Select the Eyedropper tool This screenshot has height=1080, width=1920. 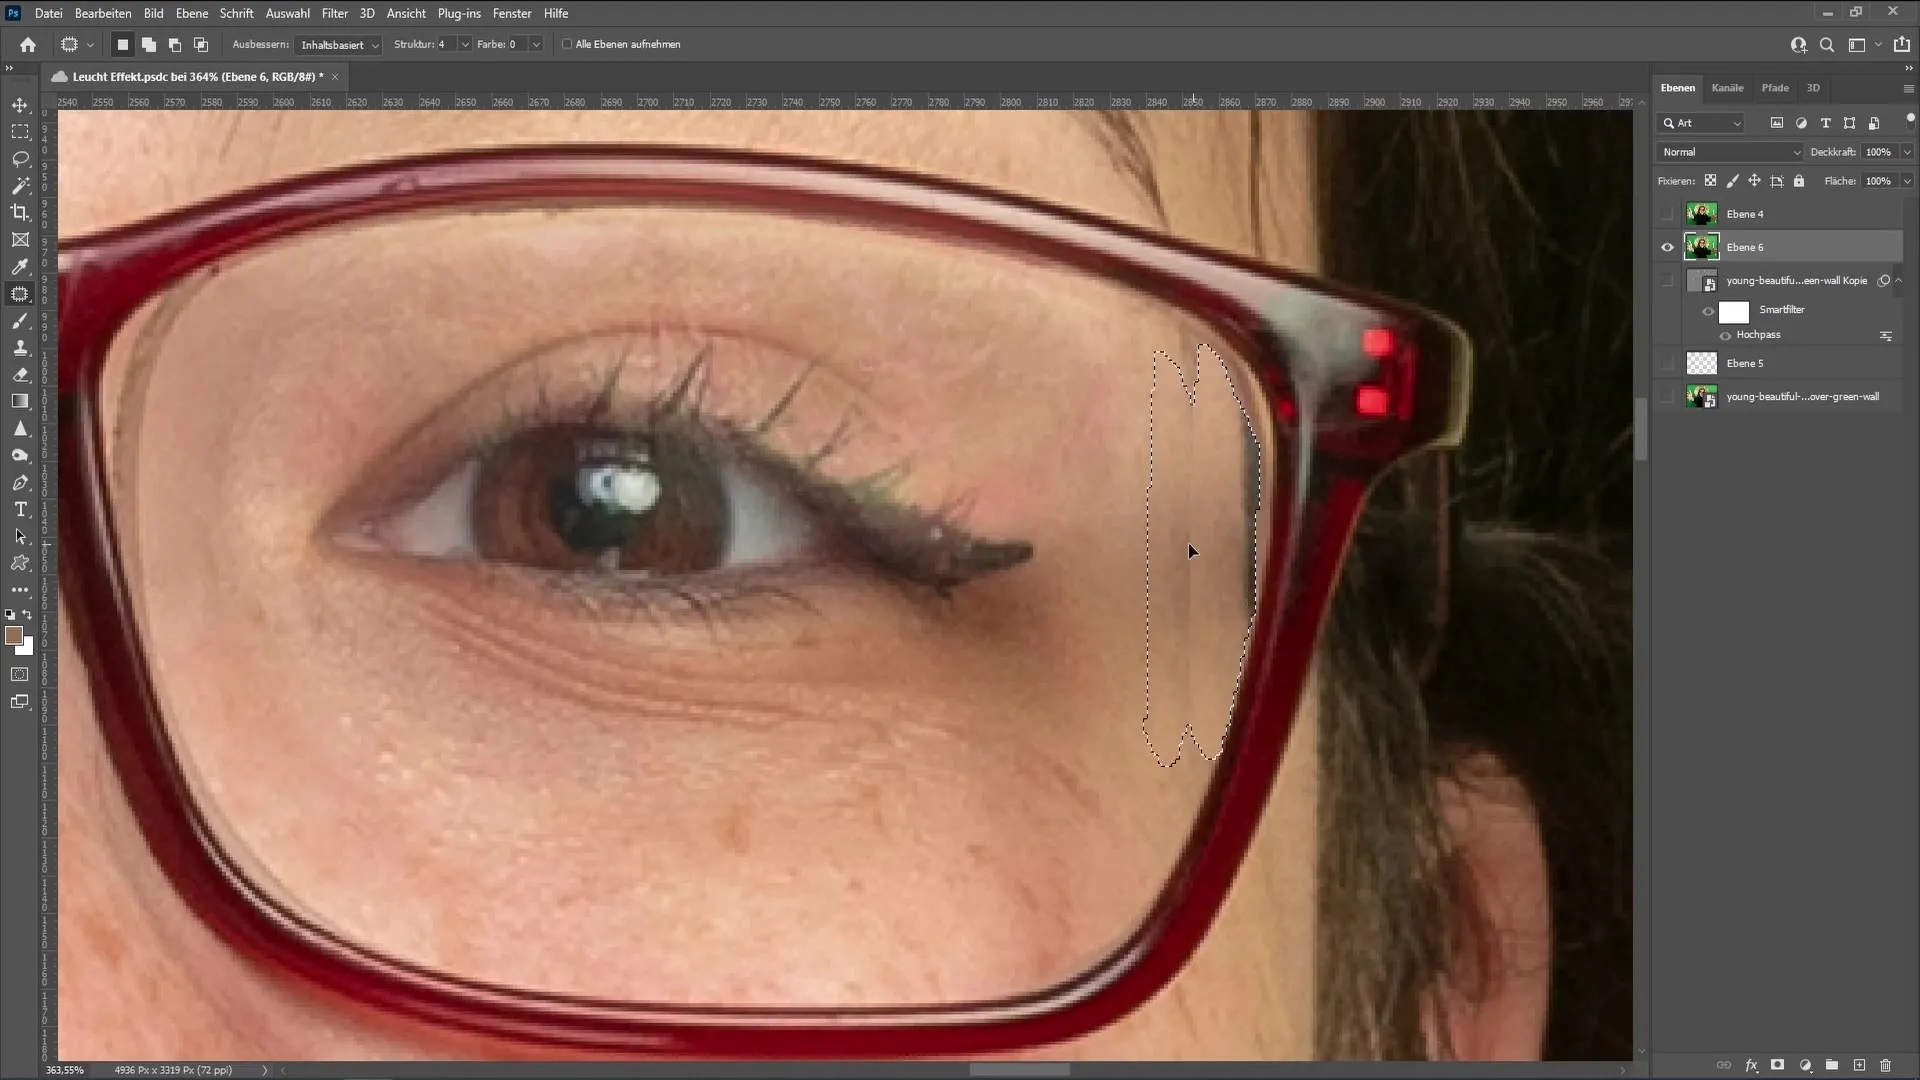pos(20,266)
